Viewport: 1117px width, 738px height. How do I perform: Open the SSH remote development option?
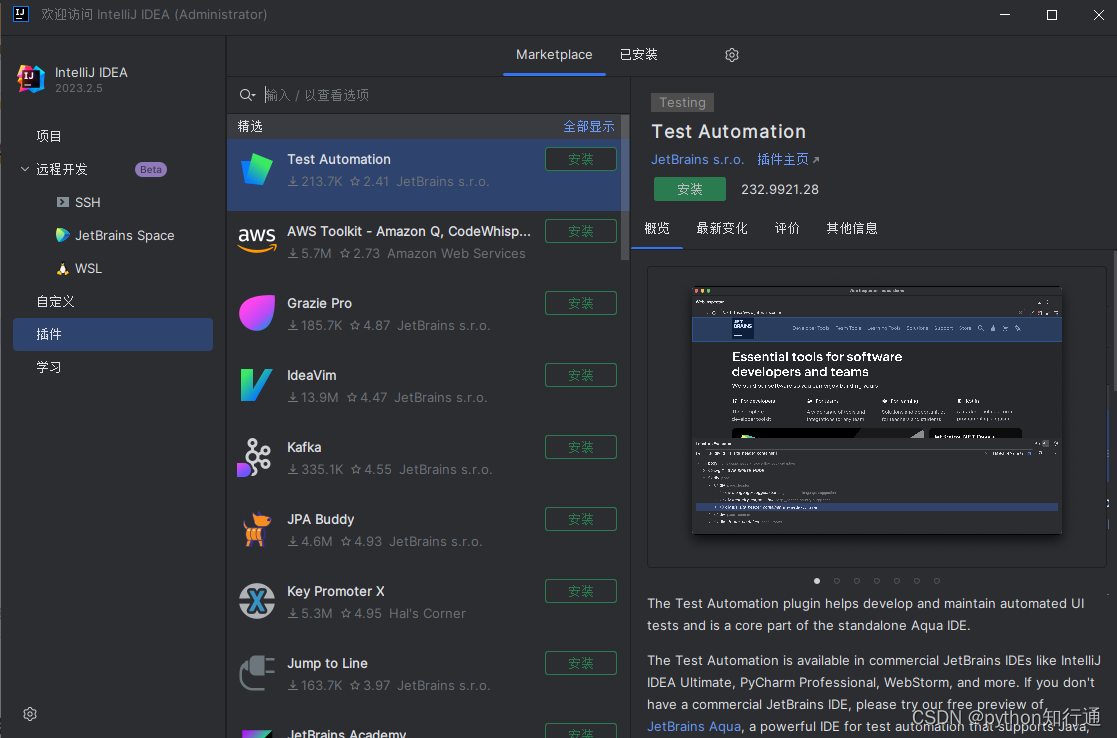85,202
